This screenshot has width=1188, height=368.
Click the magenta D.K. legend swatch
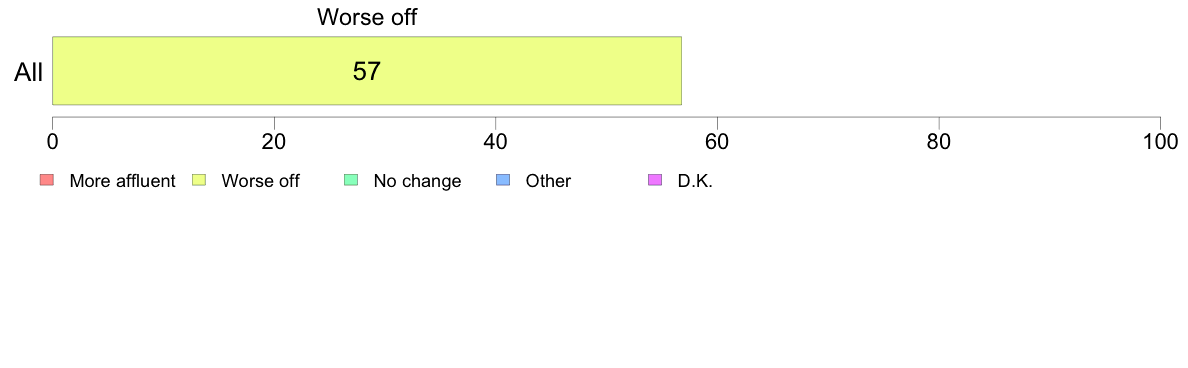[655, 180]
